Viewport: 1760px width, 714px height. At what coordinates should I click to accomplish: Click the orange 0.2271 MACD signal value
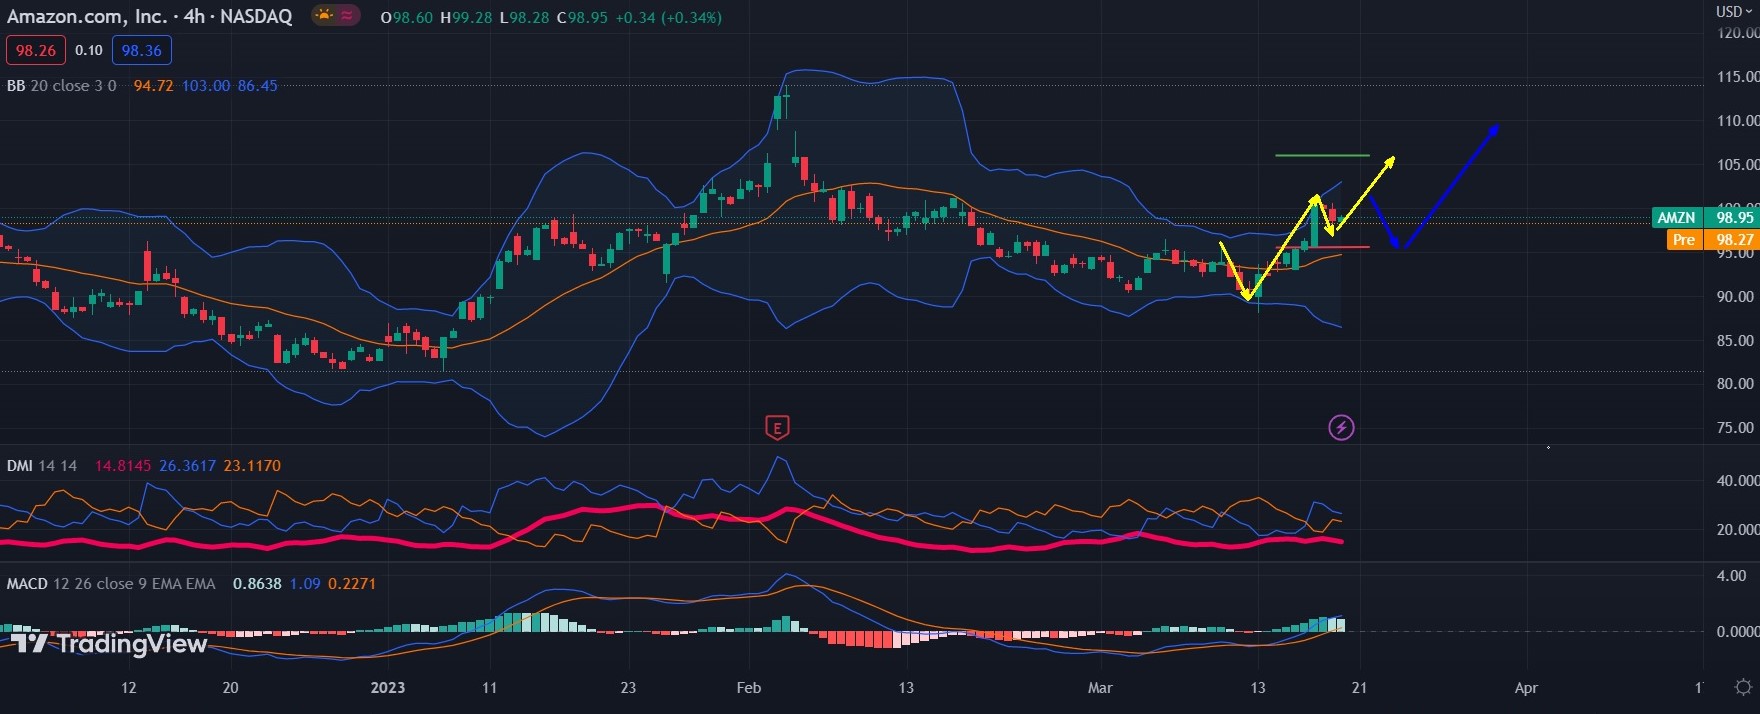352,584
